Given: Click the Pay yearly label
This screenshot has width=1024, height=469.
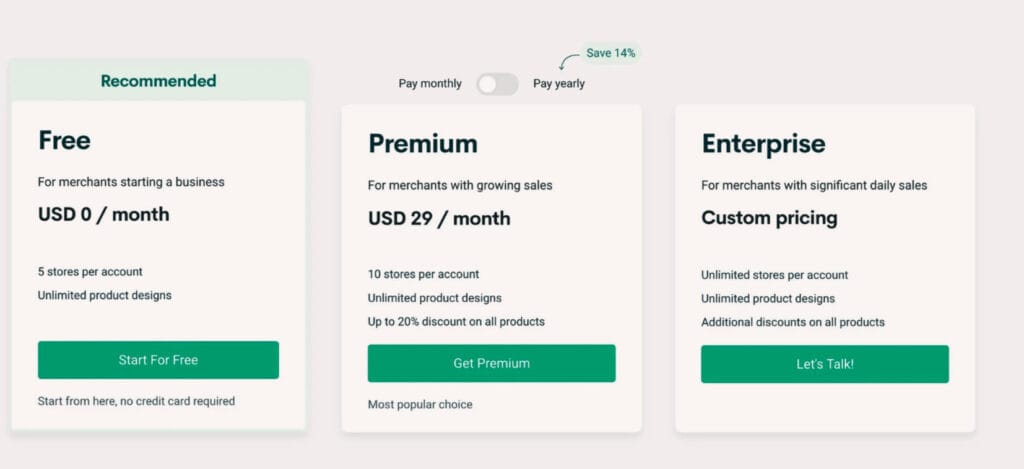Looking at the screenshot, I should point(559,84).
